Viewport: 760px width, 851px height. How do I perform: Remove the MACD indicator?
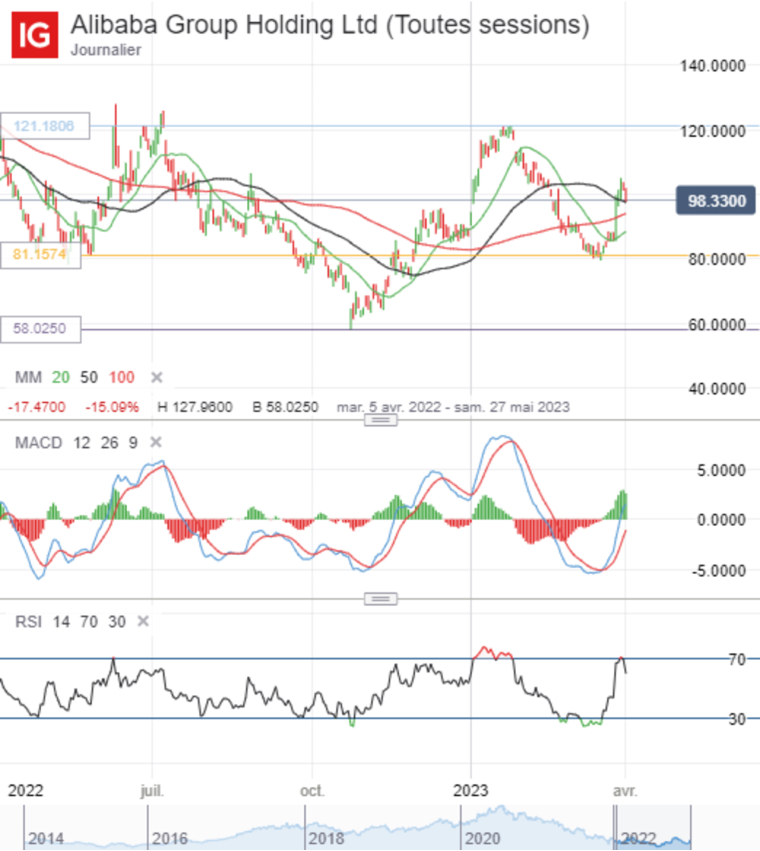click(x=156, y=442)
